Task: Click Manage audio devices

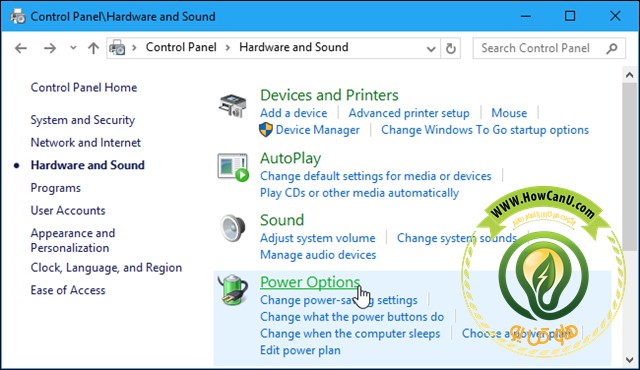Action: (x=318, y=255)
